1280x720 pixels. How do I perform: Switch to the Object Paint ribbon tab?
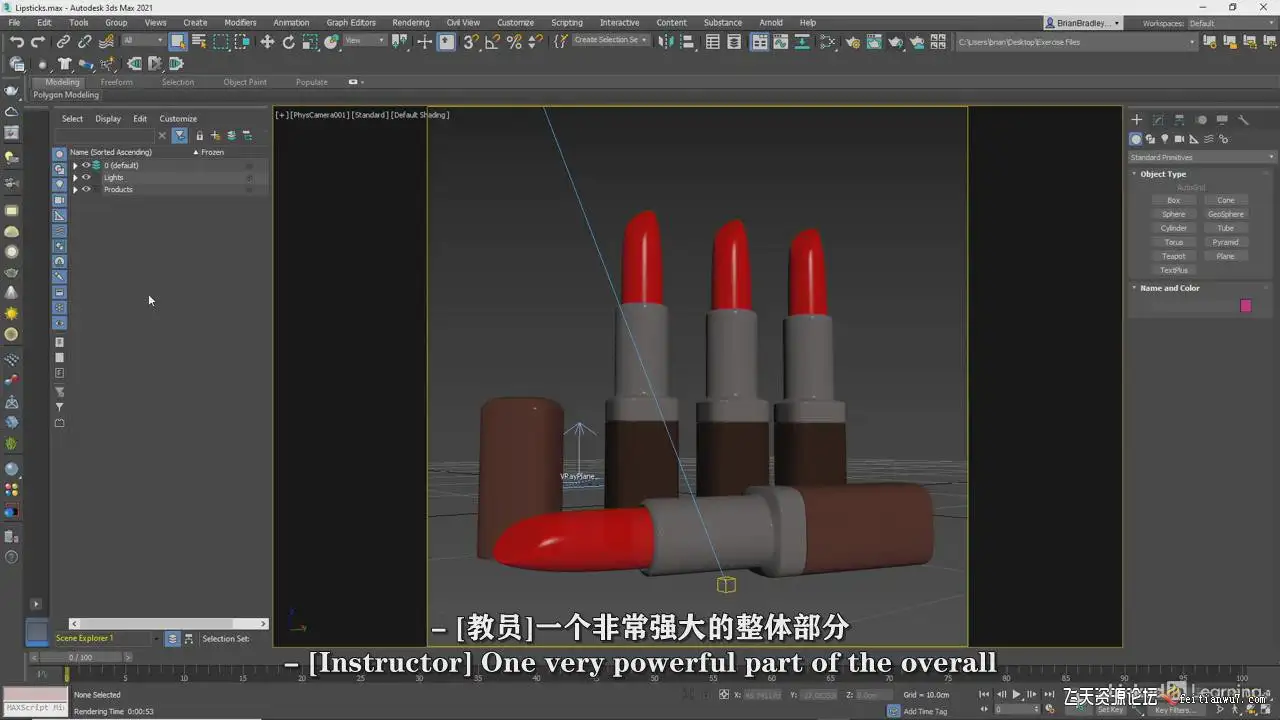245,82
